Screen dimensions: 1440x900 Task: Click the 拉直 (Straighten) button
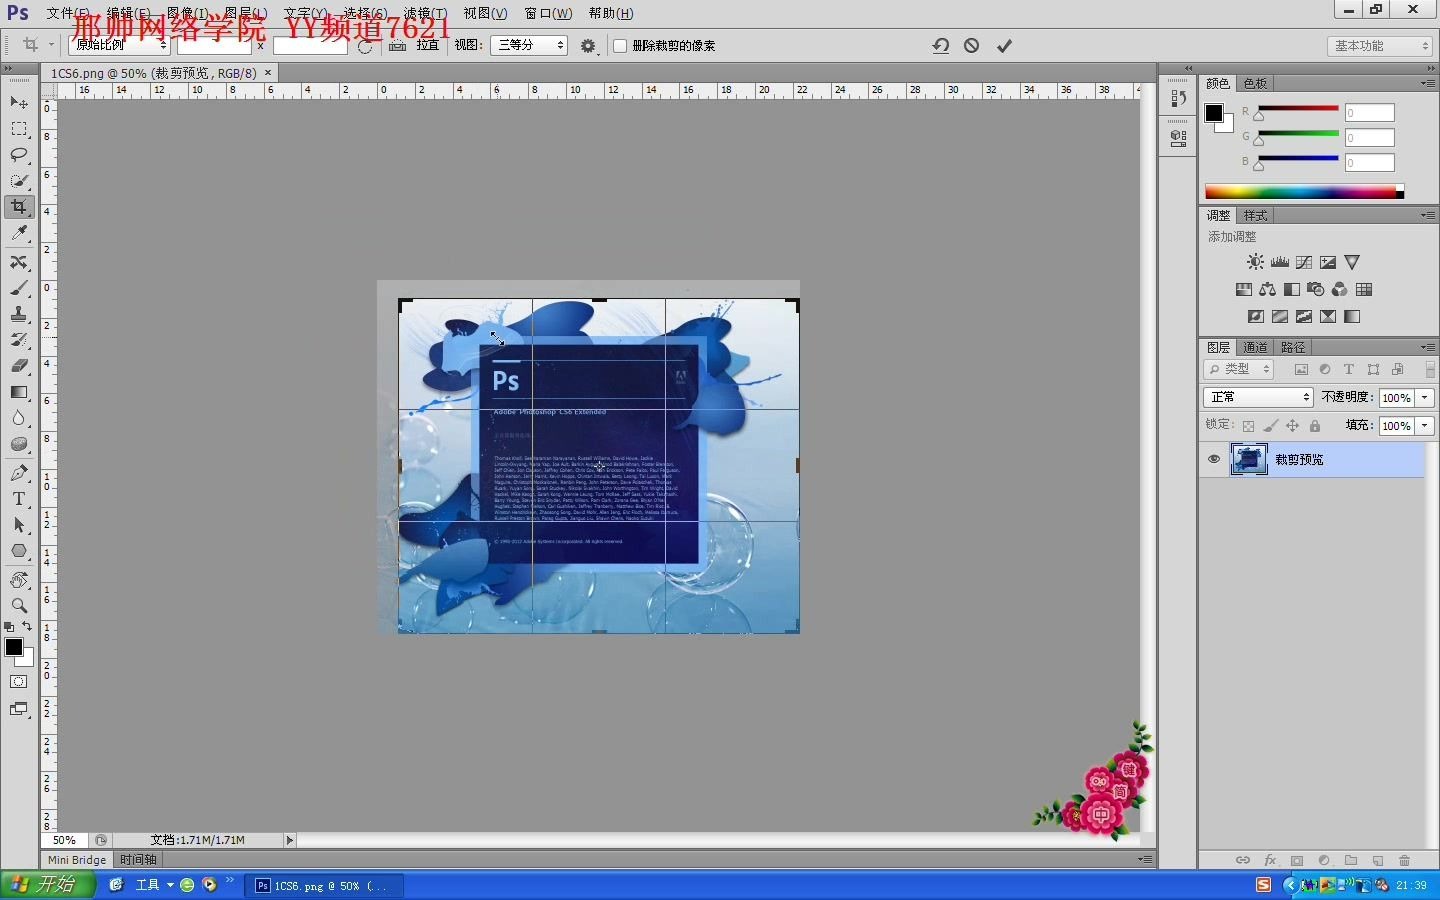tap(428, 45)
